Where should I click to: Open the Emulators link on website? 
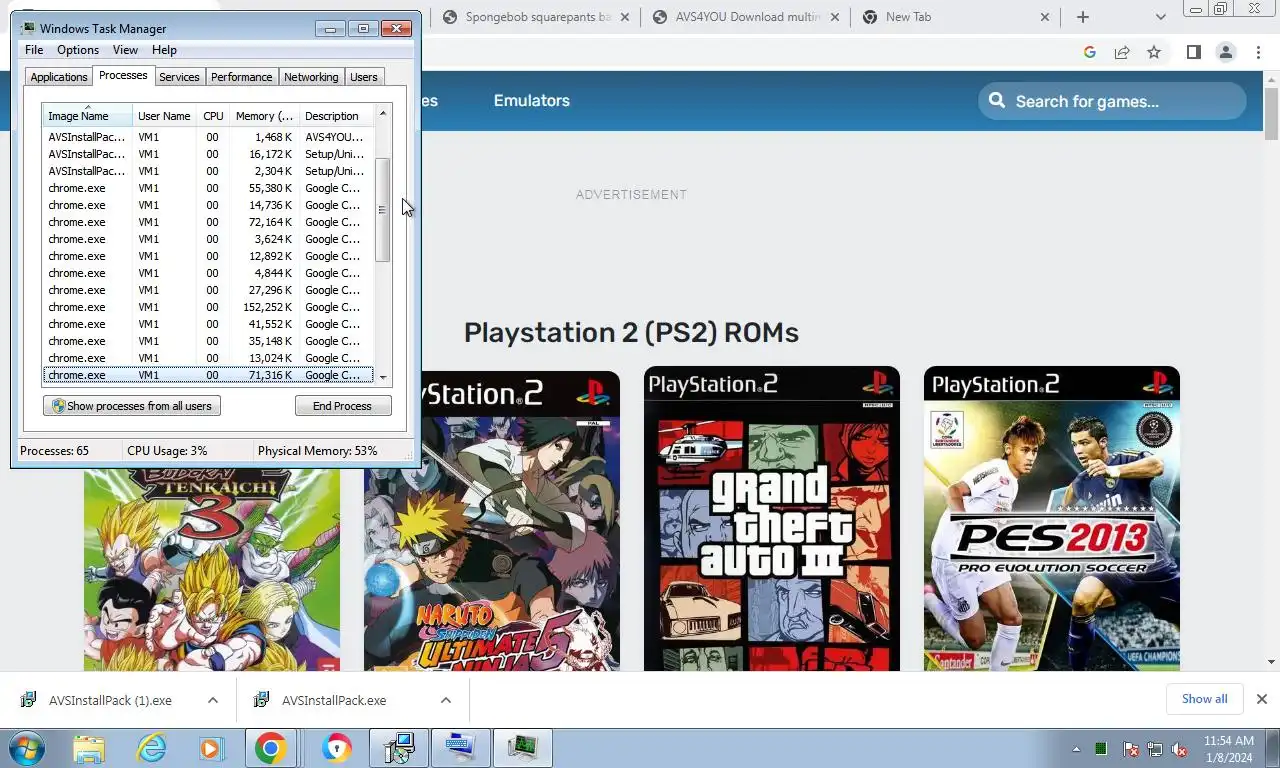[531, 100]
